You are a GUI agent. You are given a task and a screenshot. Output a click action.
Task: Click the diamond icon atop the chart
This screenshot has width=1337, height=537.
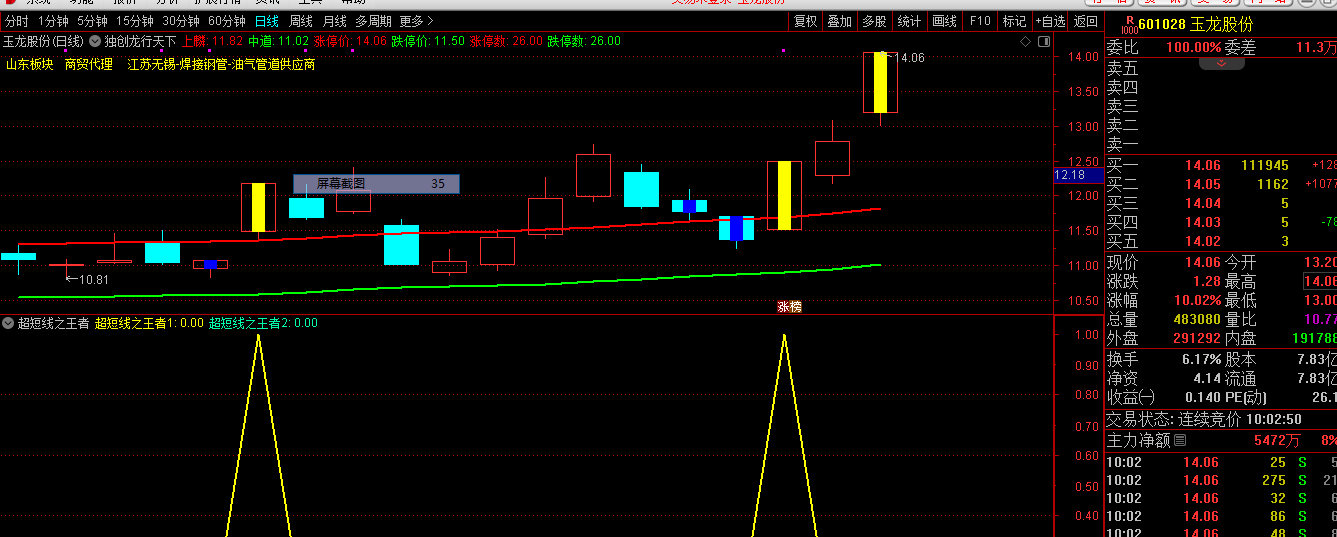pos(1025,42)
